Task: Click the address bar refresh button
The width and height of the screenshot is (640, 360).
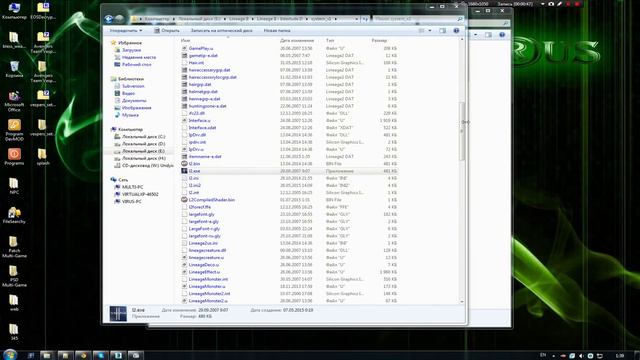Action: pos(365,19)
